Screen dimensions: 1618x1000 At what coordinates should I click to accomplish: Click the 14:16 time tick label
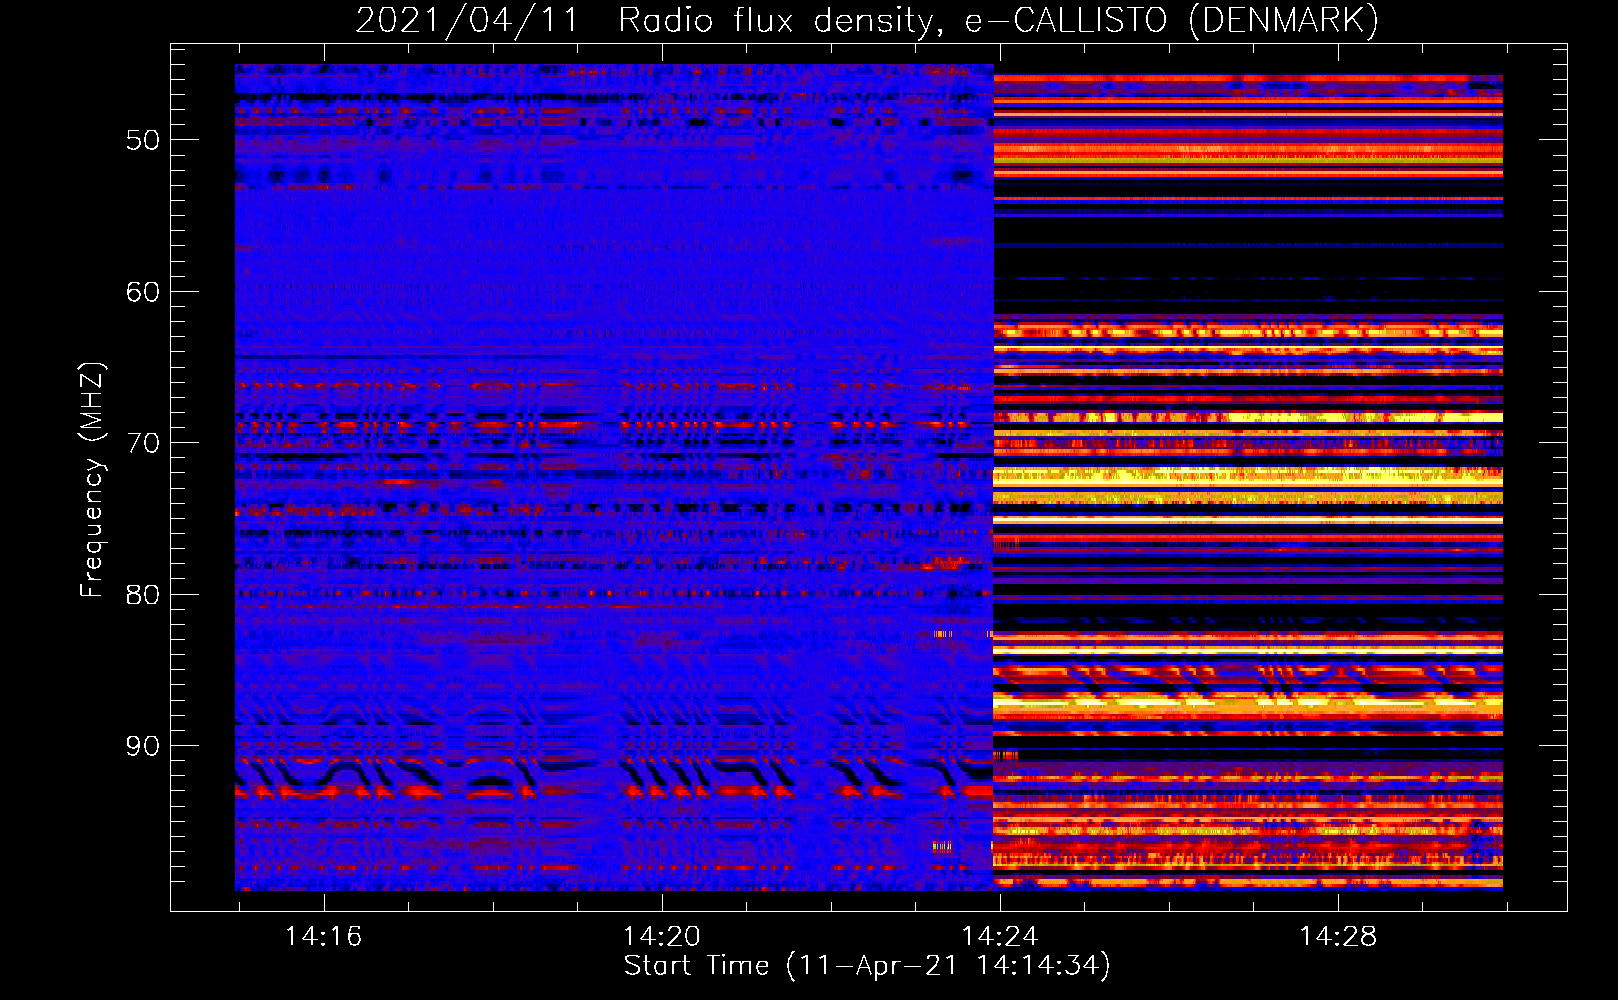(x=323, y=937)
